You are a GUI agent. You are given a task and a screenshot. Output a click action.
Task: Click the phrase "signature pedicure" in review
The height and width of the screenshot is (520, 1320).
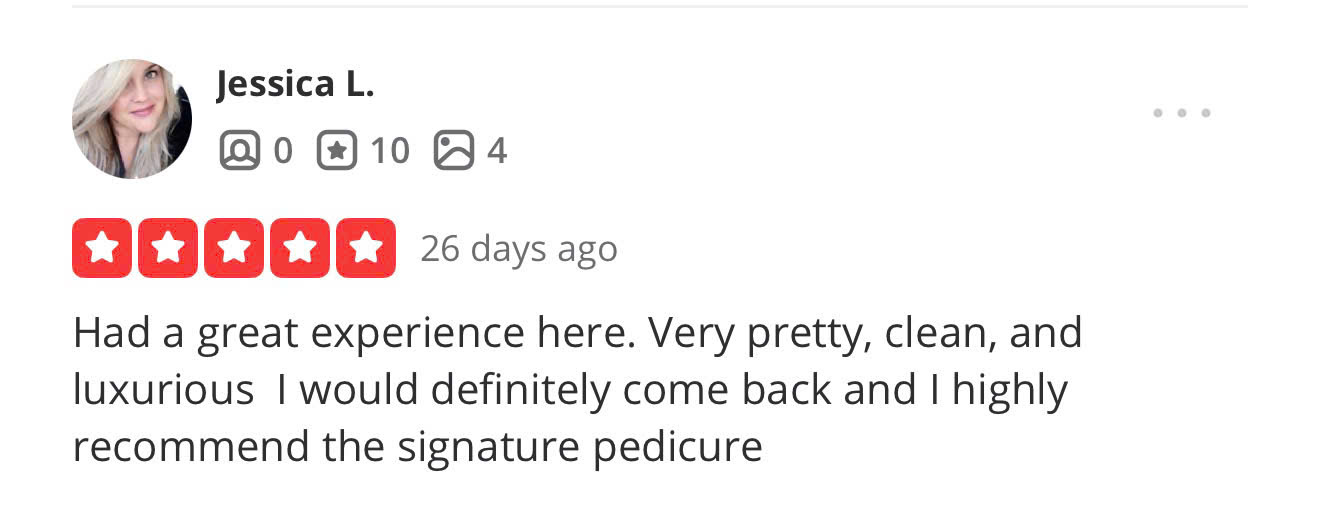point(580,446)
